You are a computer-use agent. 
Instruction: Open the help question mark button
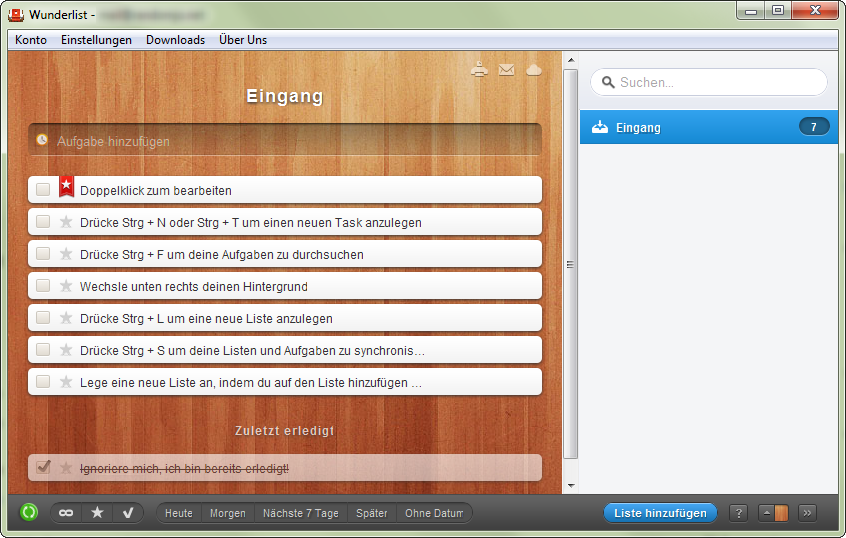(x=738, y=513)
